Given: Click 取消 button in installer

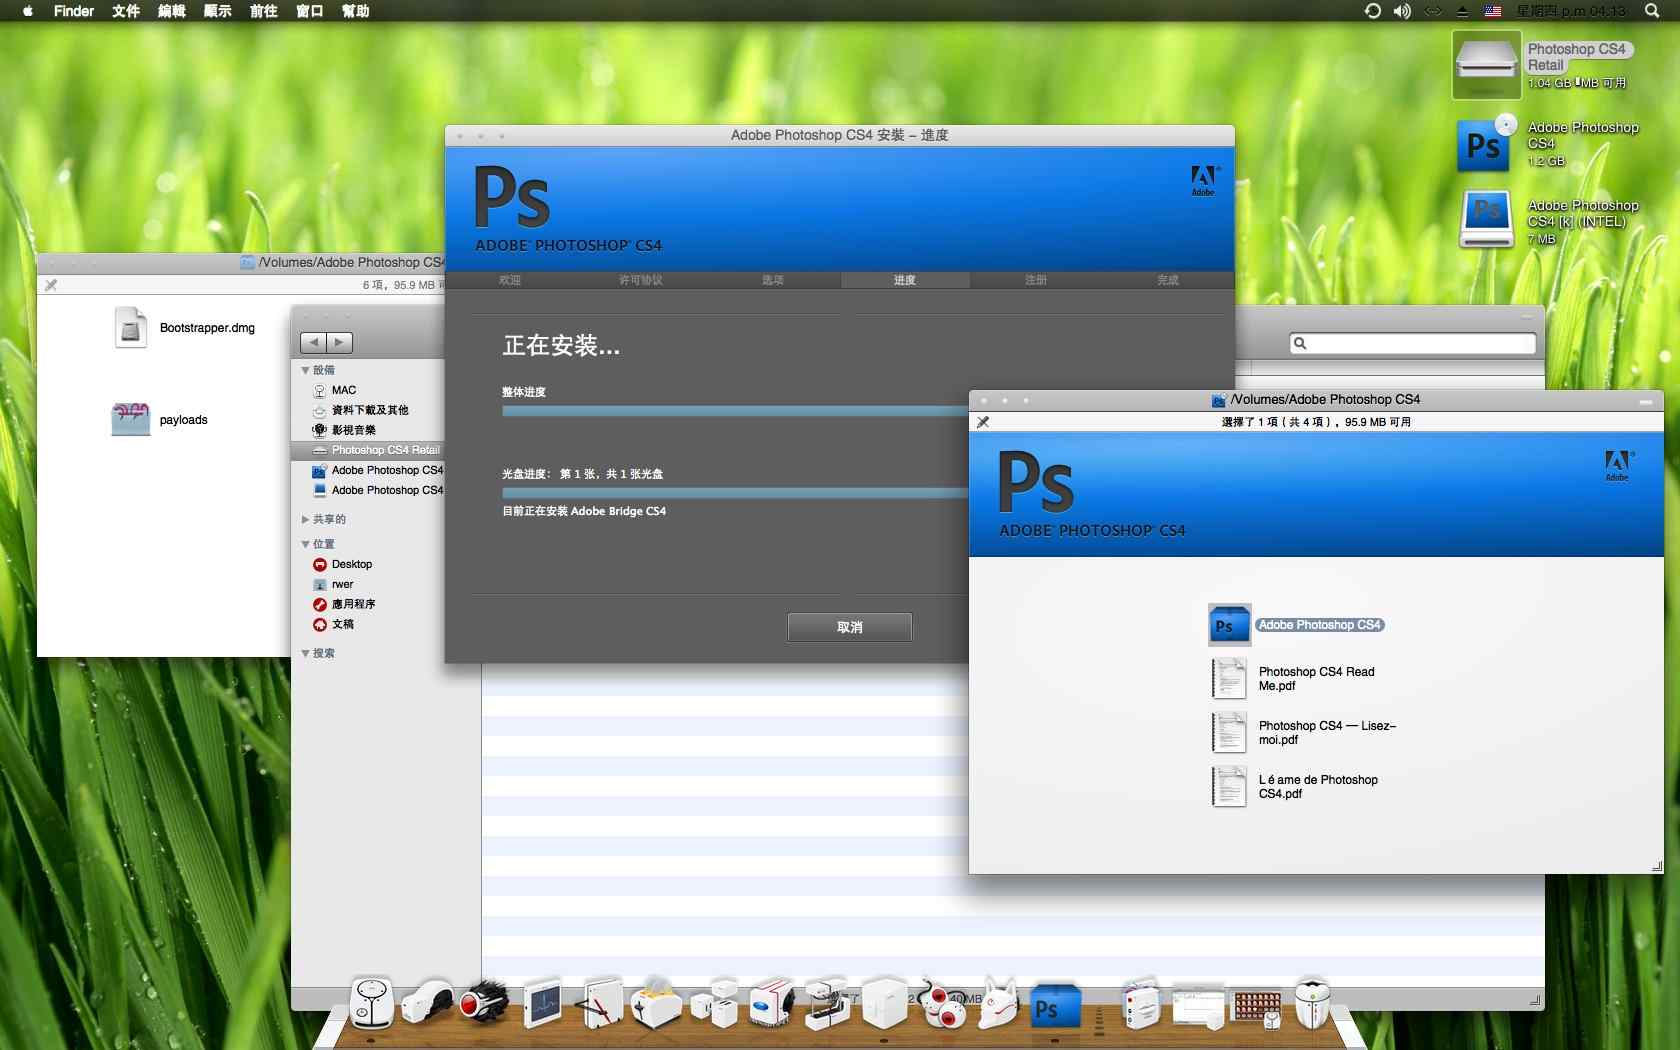Looking at the screenshot, I should tap(850, 627).
